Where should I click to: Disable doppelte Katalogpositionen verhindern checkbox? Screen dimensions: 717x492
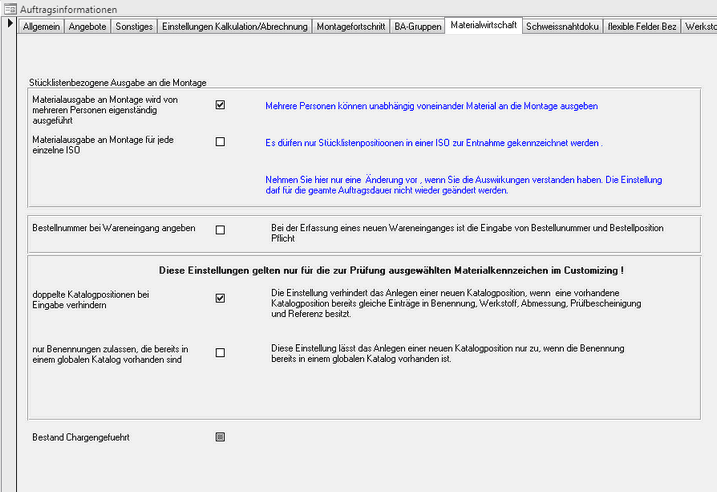point(220,298)
